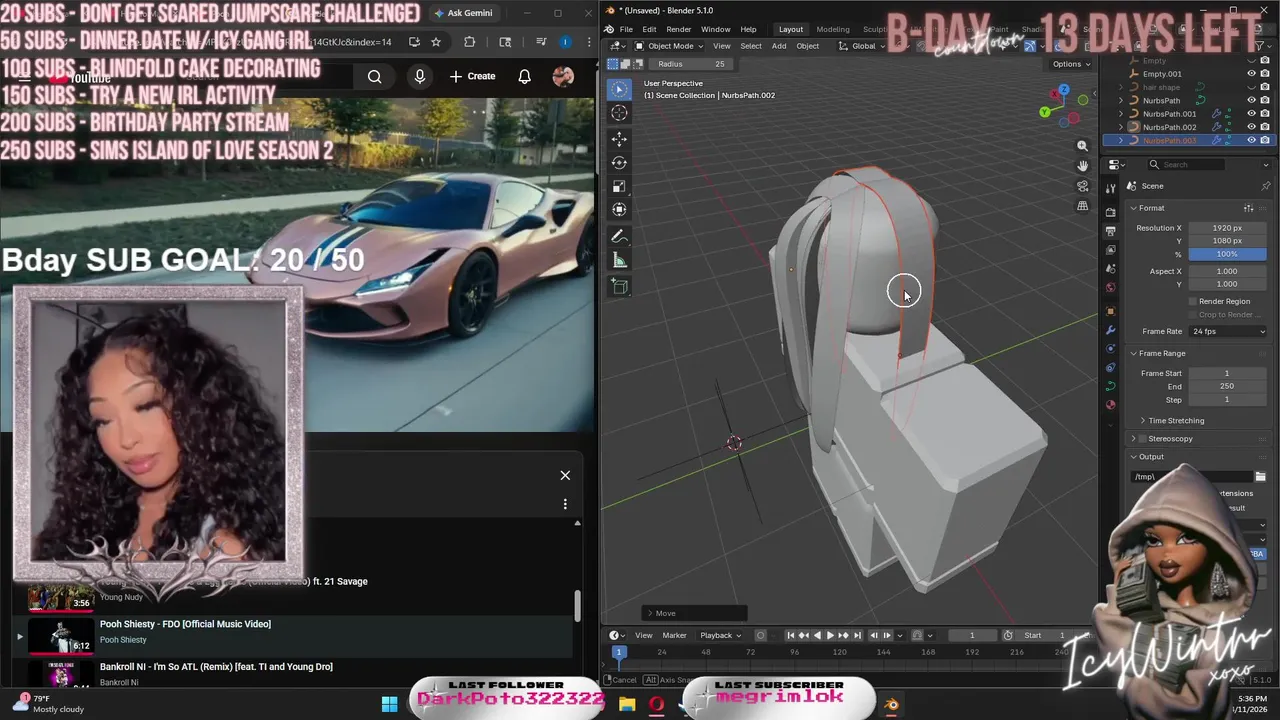Hide NurbsPath.001 with its eye icon
This screenshot has width=1280, height=720.
click(1251, 114)
